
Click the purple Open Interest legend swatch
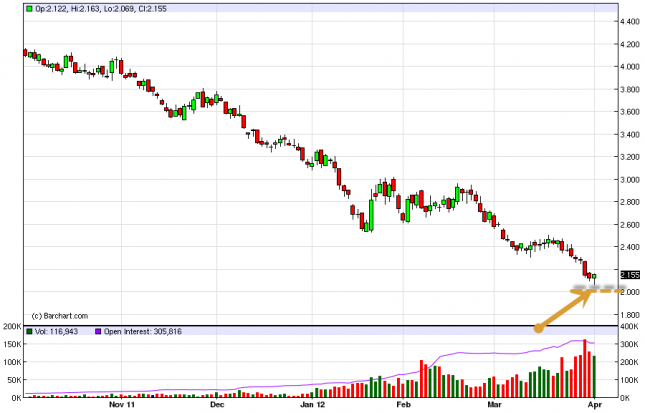98,331
